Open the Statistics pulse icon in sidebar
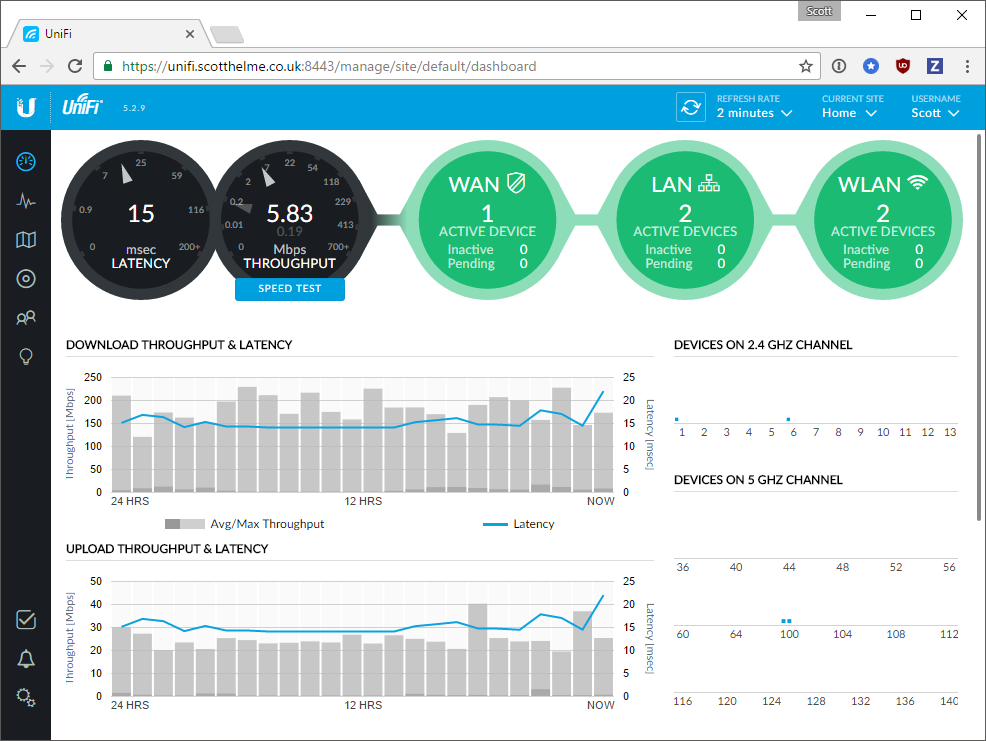The width and height of the screenshot is (986, 741). pos(26,200)
